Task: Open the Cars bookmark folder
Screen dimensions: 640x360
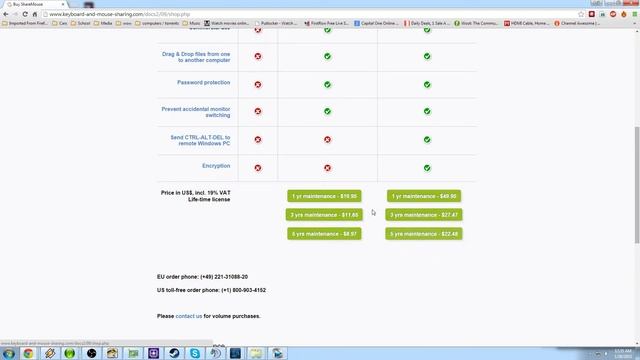Action: 60,23
